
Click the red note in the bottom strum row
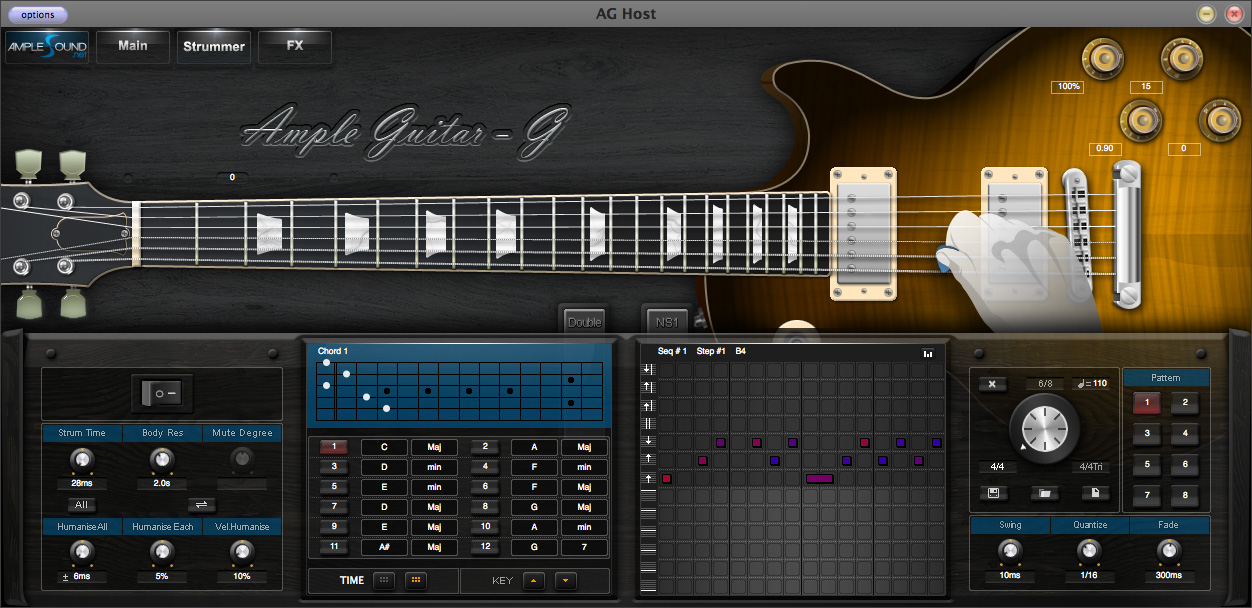click(667, 479)
